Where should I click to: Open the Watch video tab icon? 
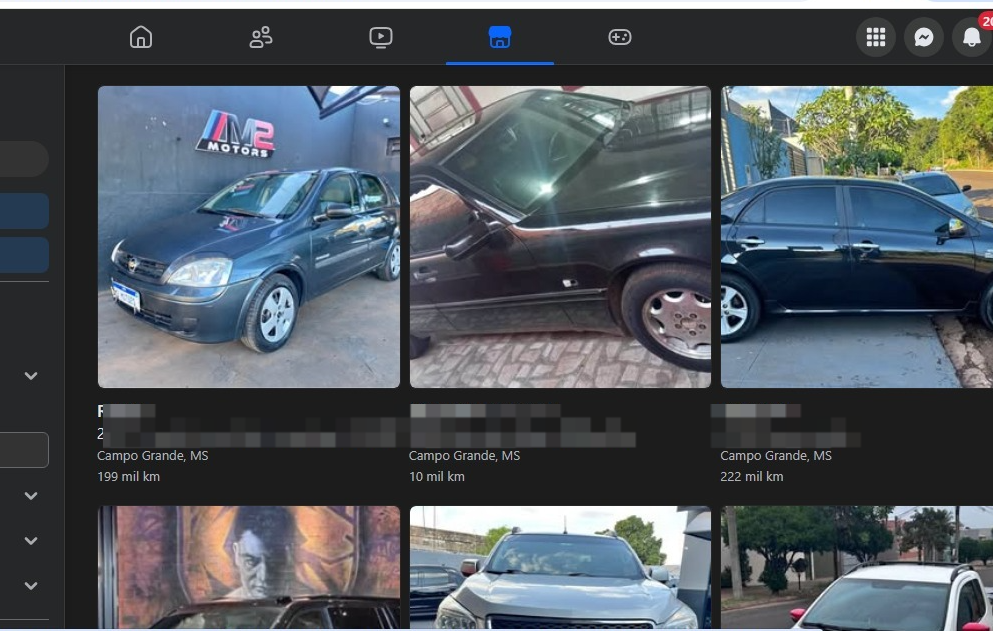(x=381, y=37)
